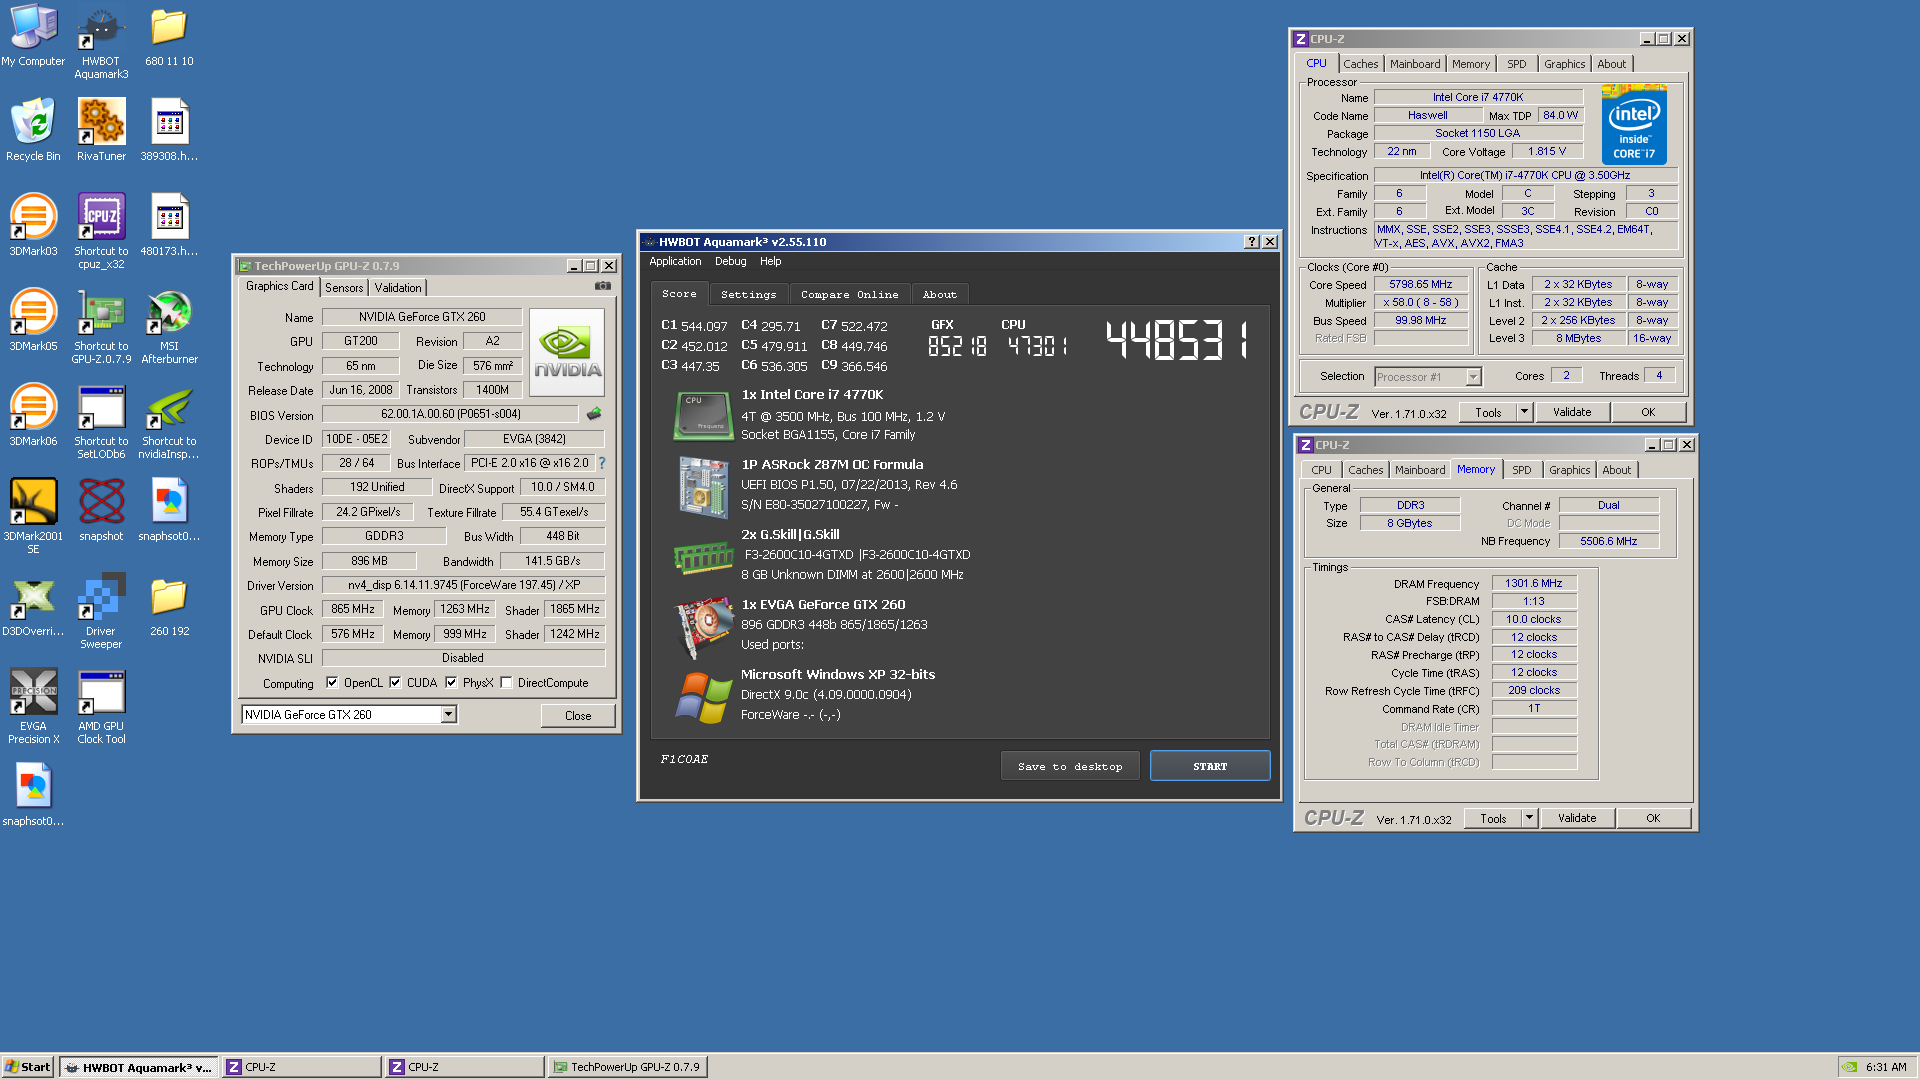Viewport: 1920px width, 1080px height.
Task: Open Graphics tab in lower CPU-Z window
Action: 1569,470
